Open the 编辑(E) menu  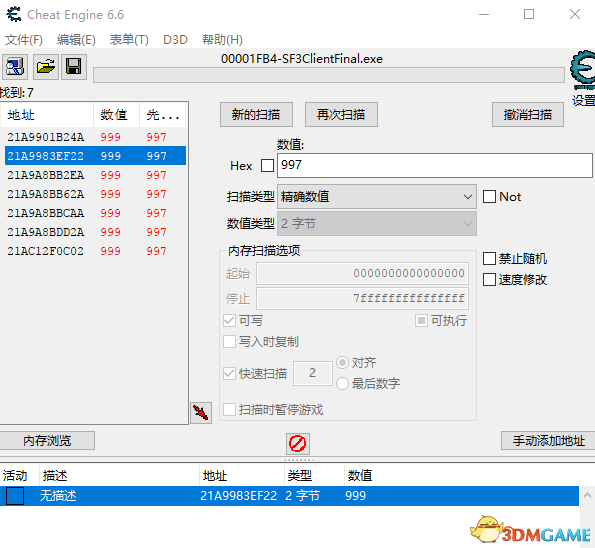point(76,39)
